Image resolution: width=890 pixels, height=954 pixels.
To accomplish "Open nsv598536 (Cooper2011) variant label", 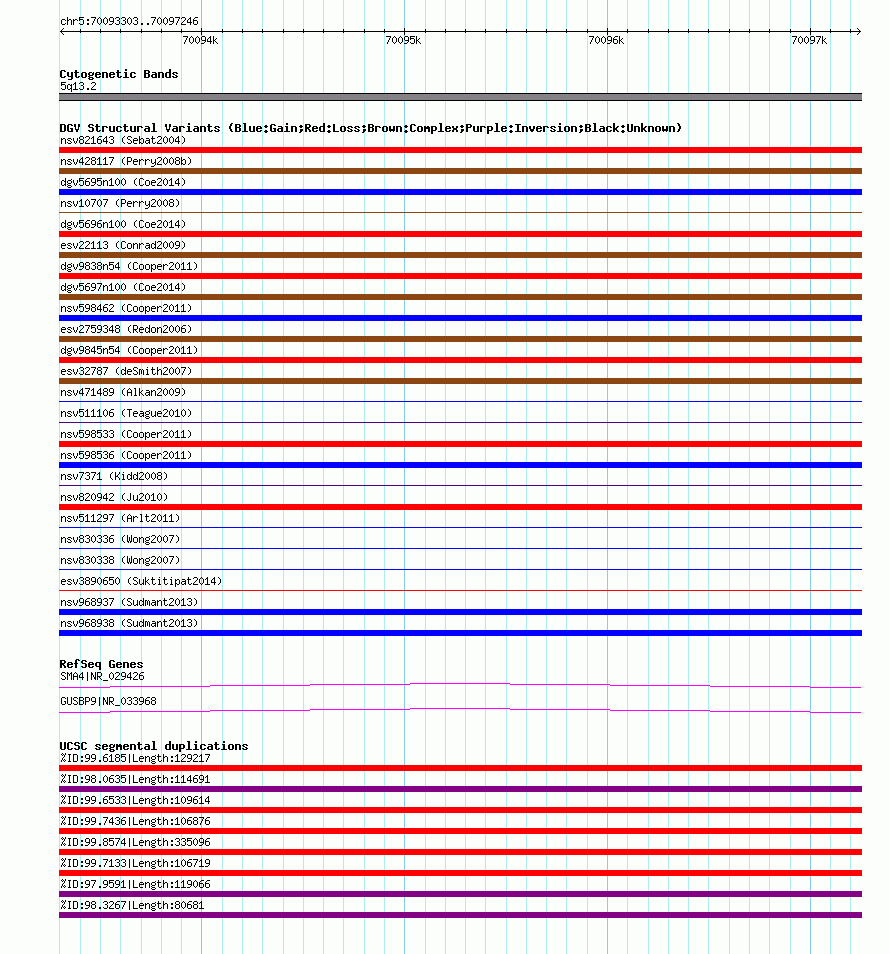I will (126, 455).
